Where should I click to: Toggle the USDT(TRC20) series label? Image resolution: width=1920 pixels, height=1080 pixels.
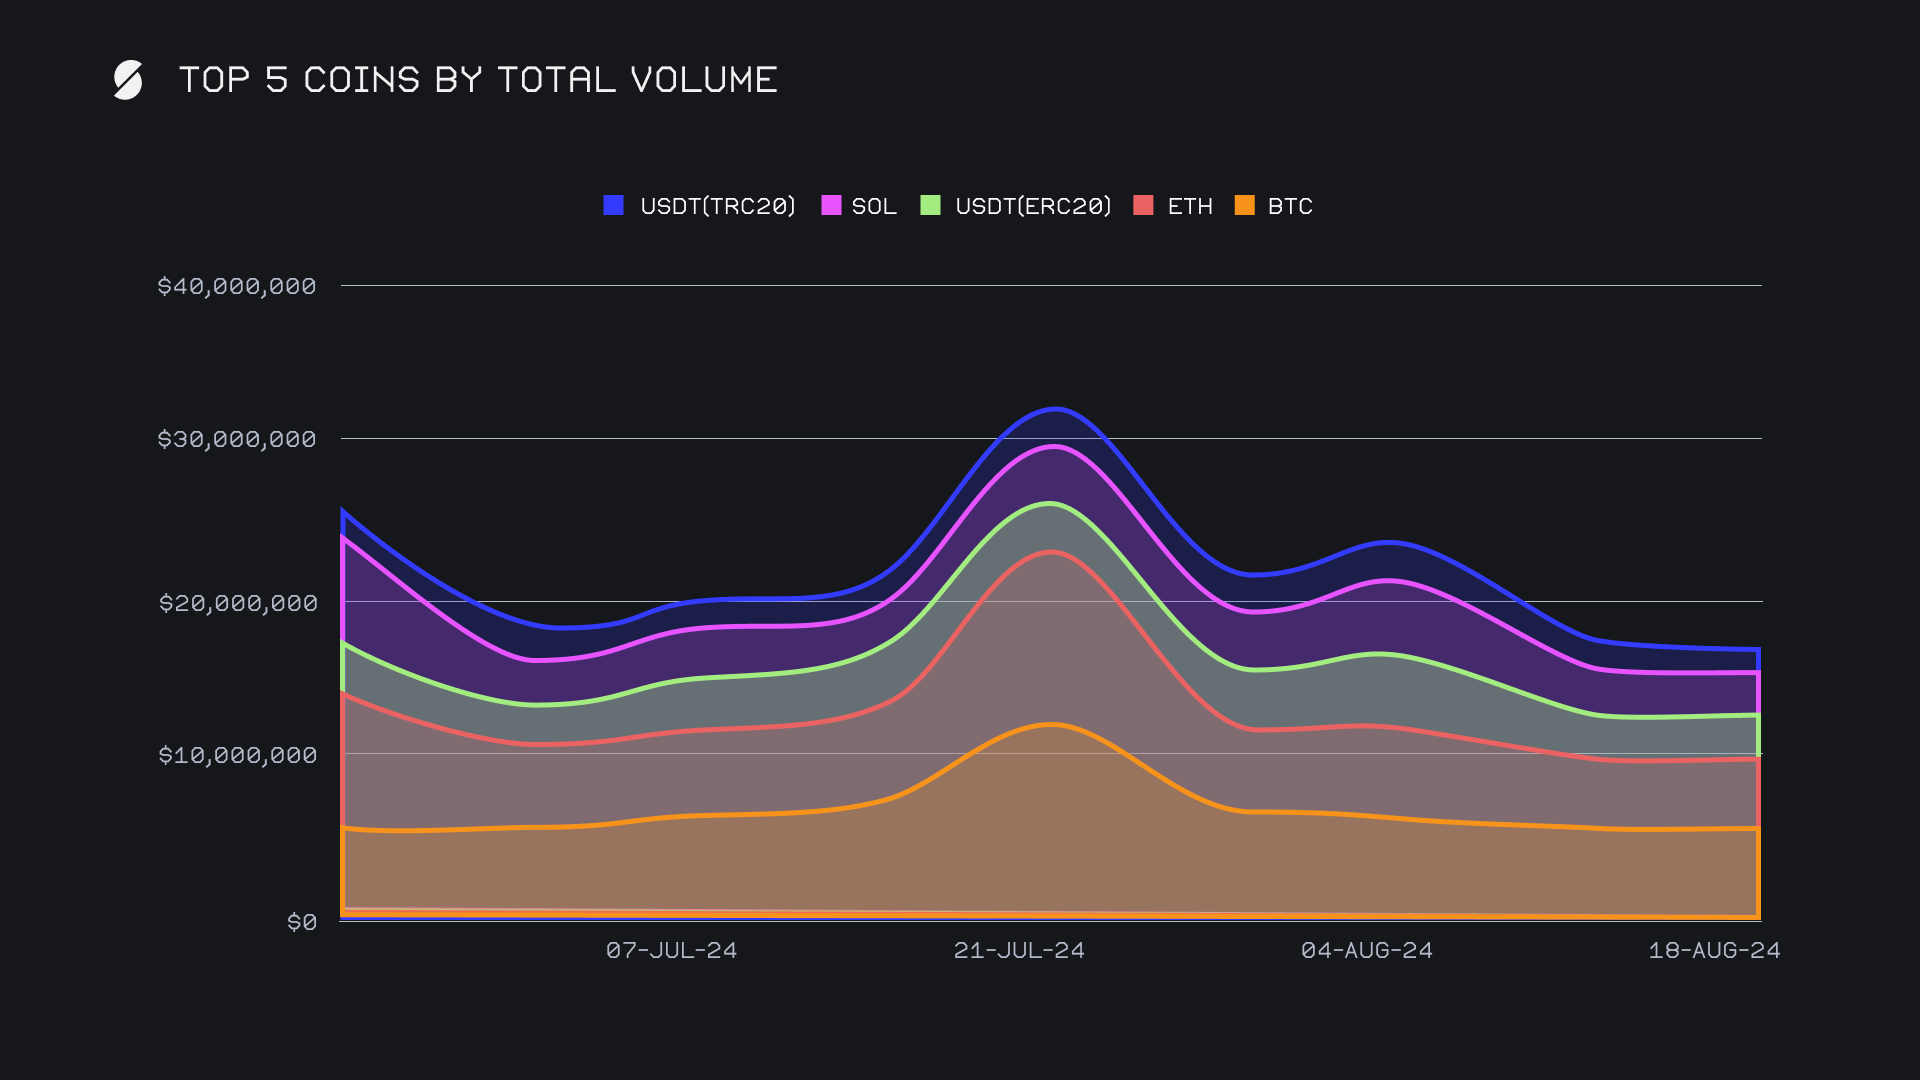coord(717,206)
